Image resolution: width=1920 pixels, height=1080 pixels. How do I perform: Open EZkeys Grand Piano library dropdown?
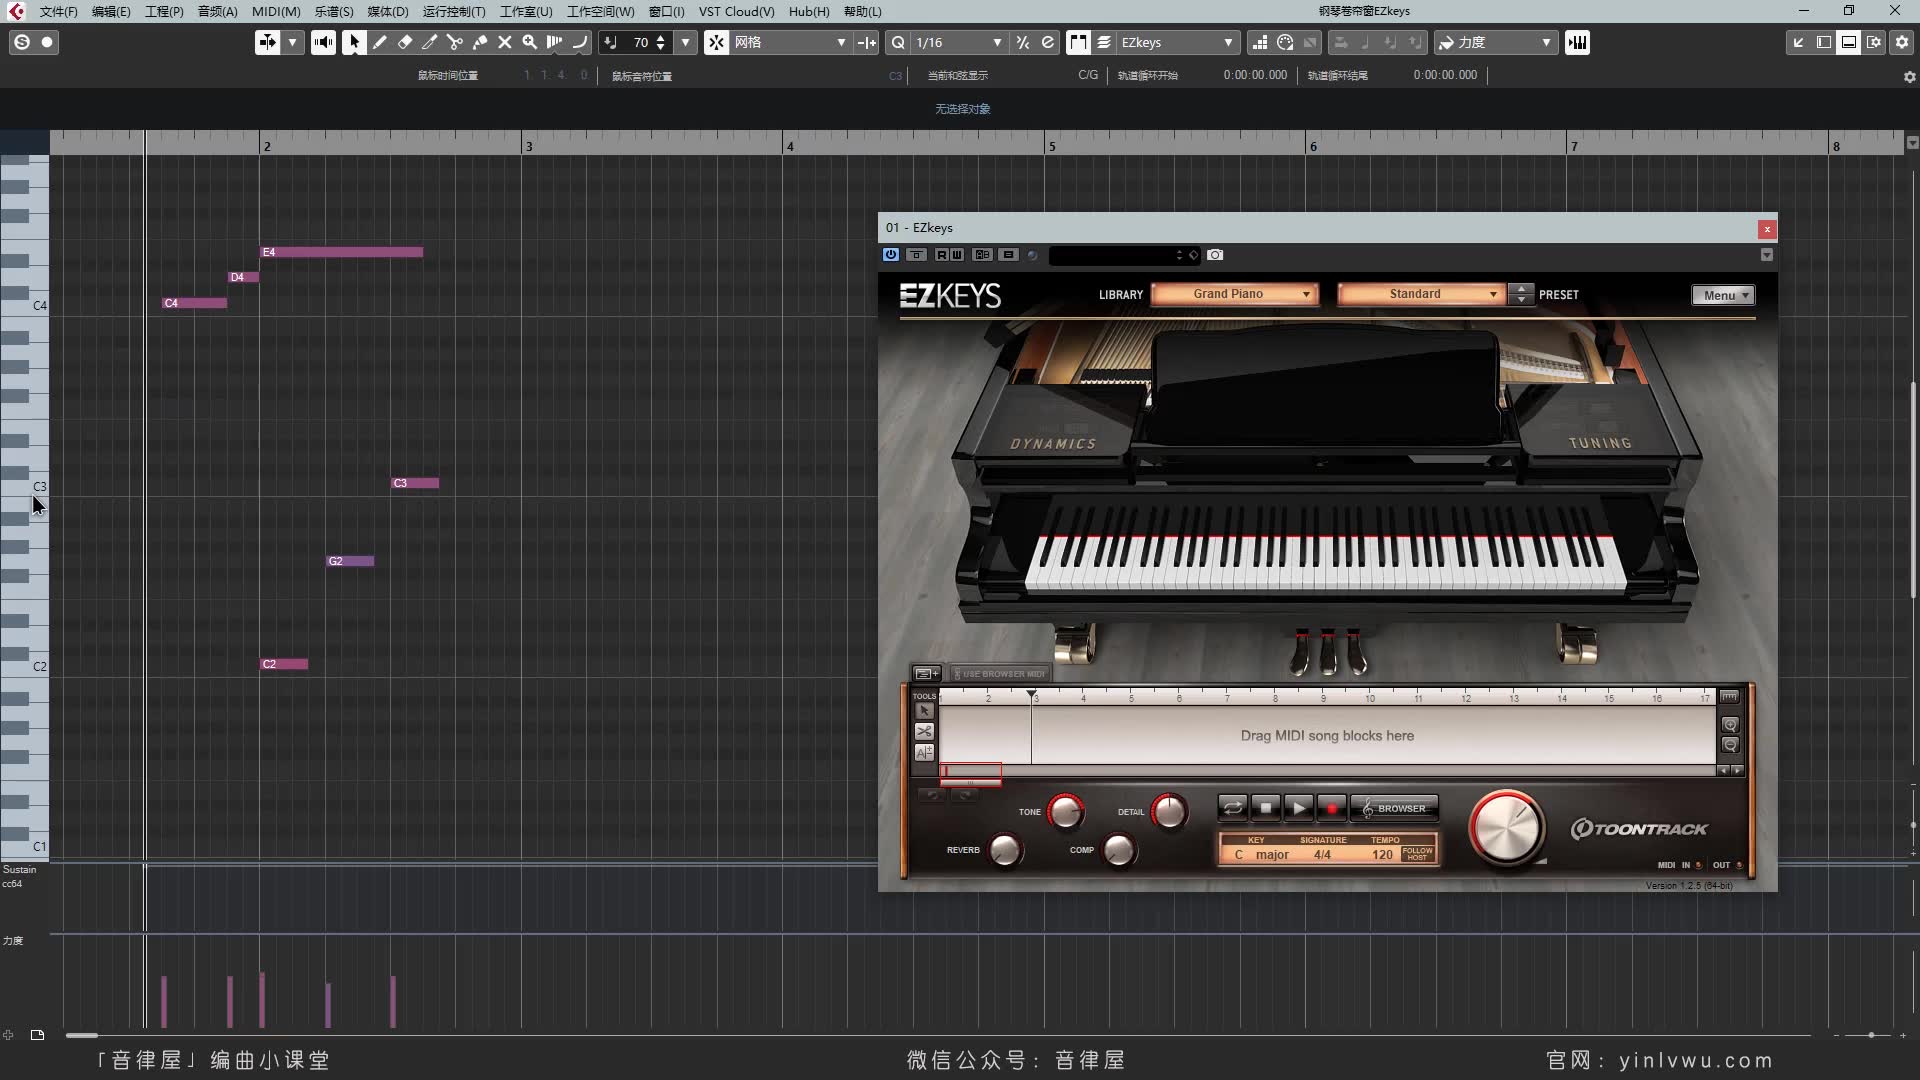[x=1234, y=294]
